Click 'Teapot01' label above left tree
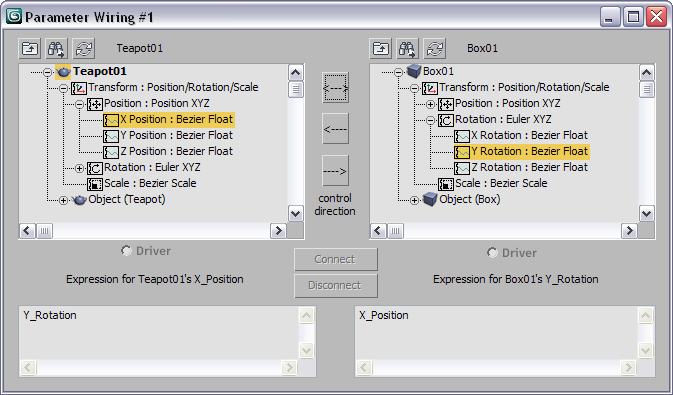This screenshot has height=395, width=673. 140,48
